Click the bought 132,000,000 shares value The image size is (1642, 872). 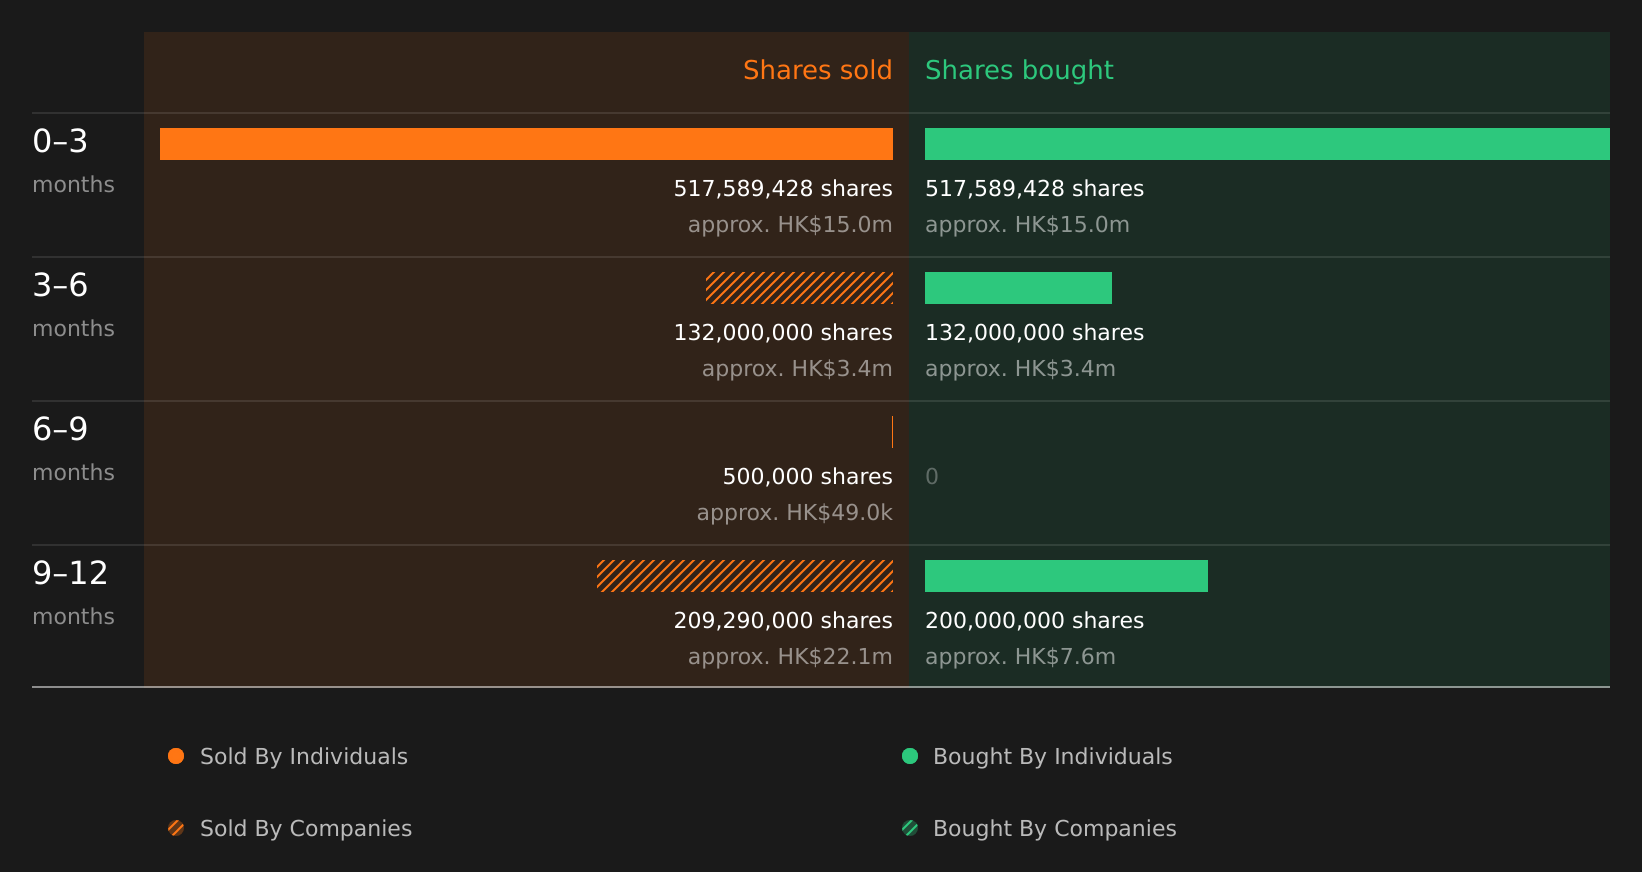1034,333
